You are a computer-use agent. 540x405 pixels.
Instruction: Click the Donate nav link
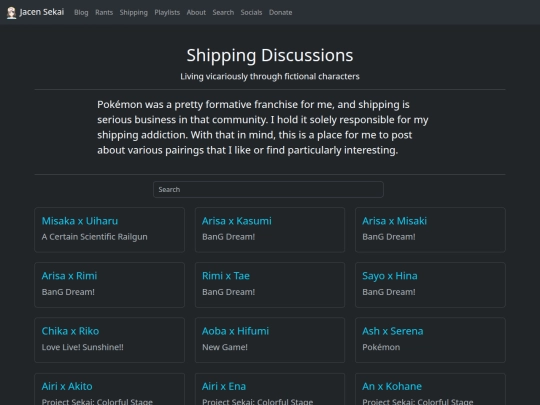point(281,12)
